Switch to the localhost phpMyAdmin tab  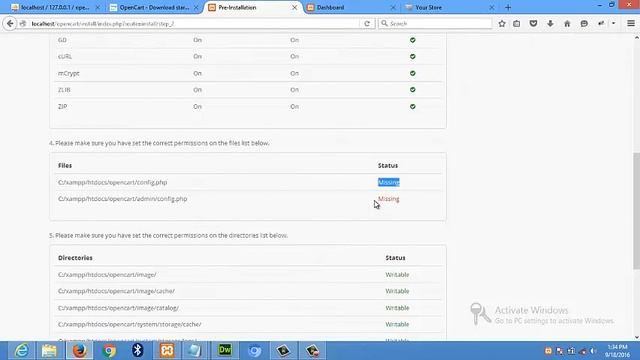click(x=56, y=7)
